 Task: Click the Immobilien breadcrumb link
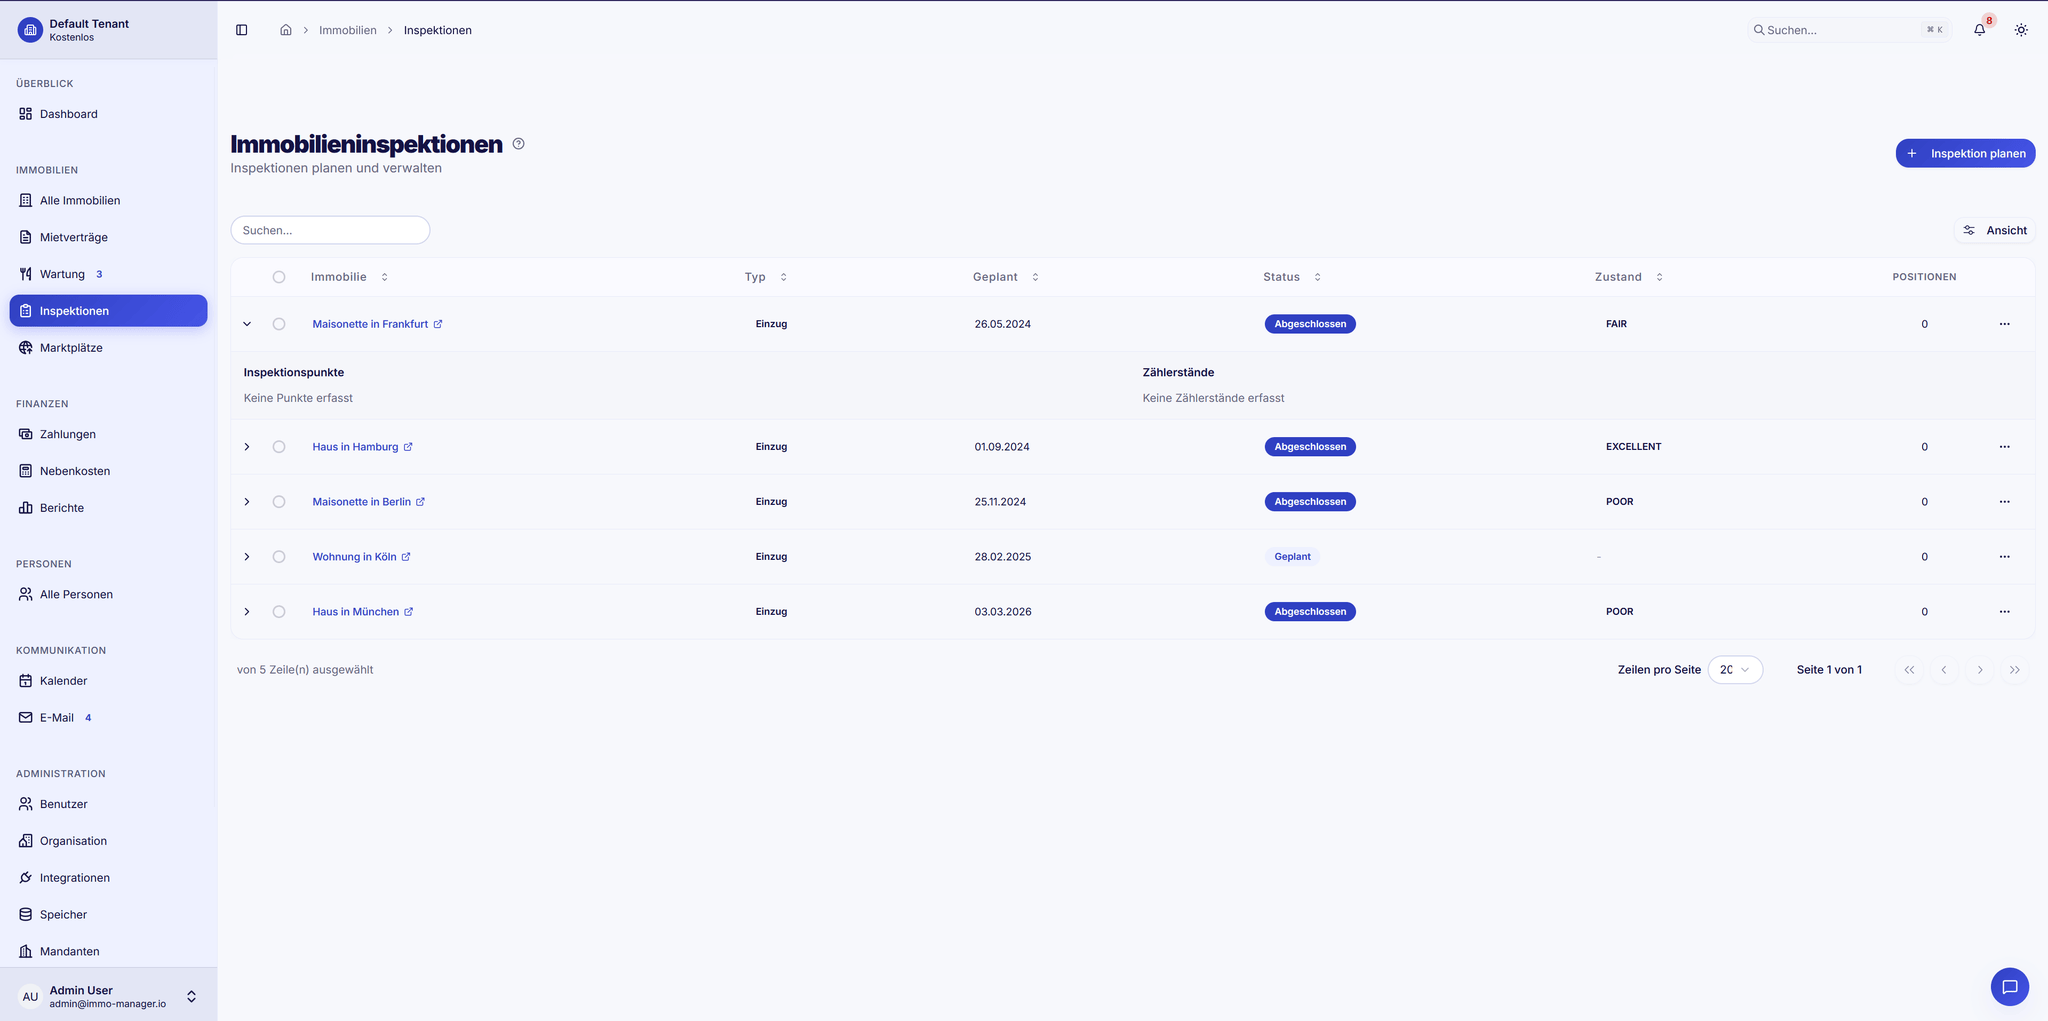[348, 30]
